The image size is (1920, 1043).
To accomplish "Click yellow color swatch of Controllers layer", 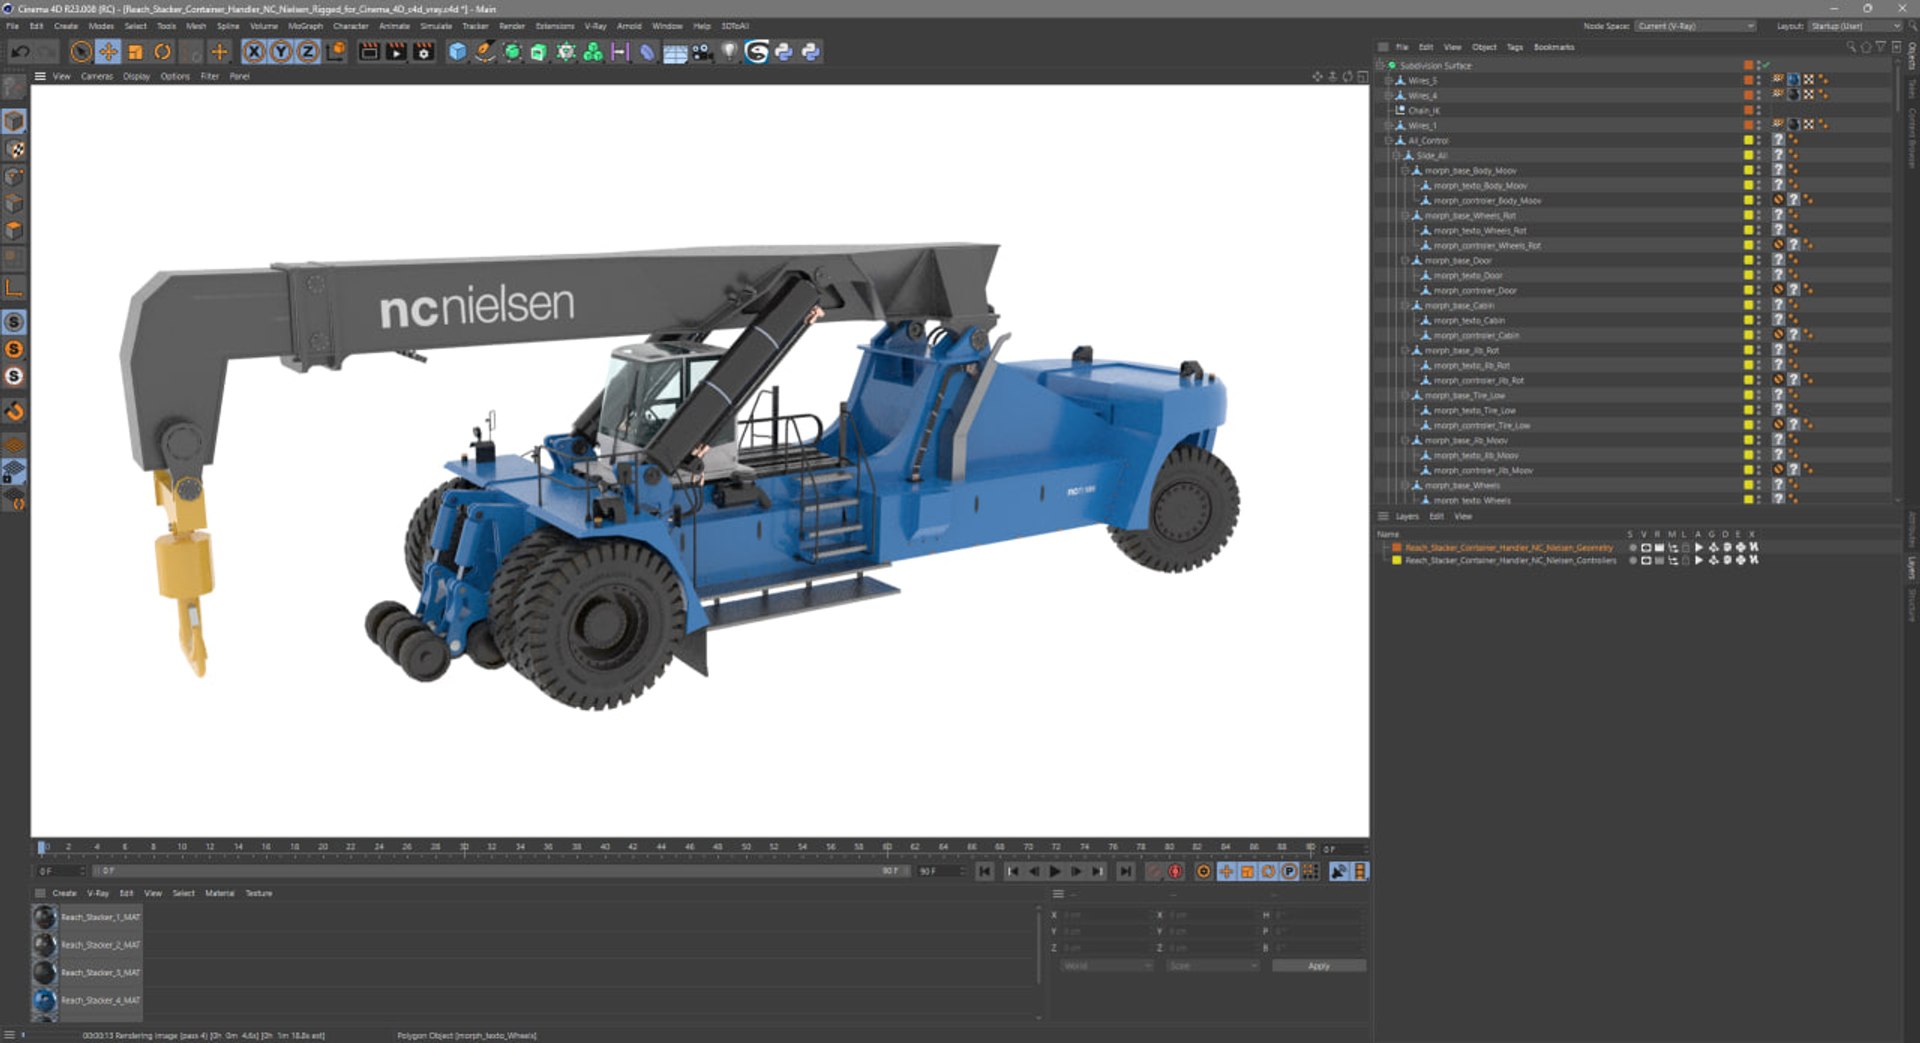I will coord(1397,560).
